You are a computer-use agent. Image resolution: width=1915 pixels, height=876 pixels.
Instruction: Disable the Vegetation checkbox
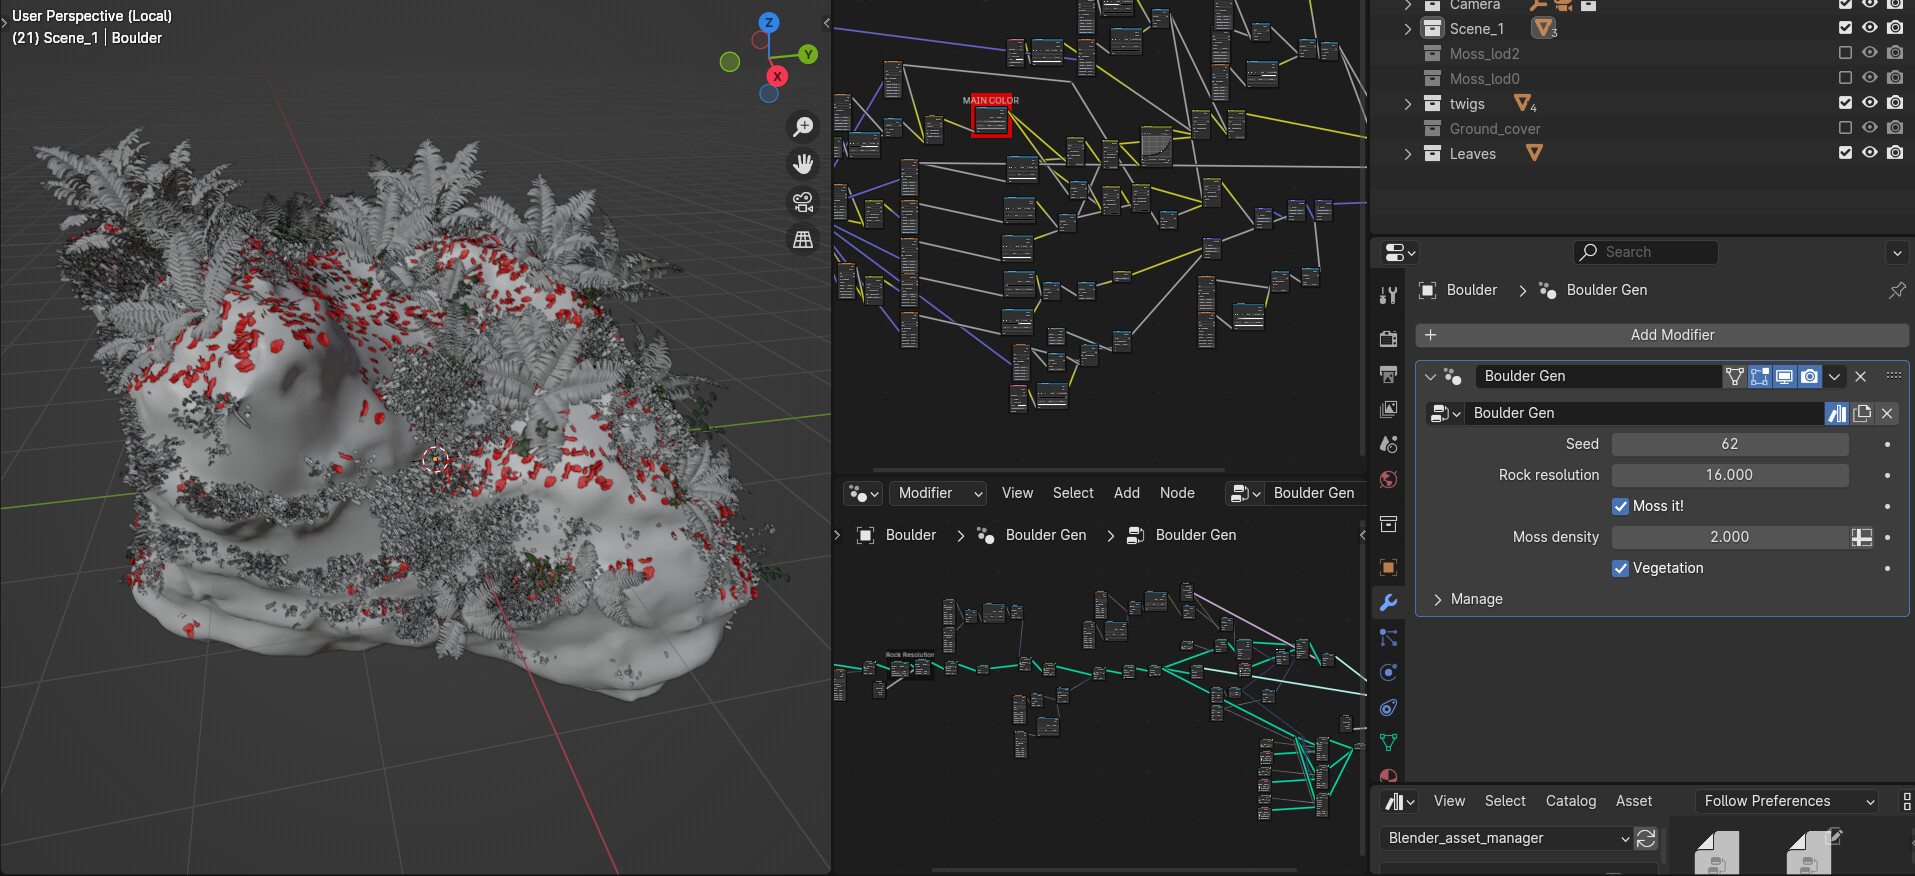coord(1620,568)
